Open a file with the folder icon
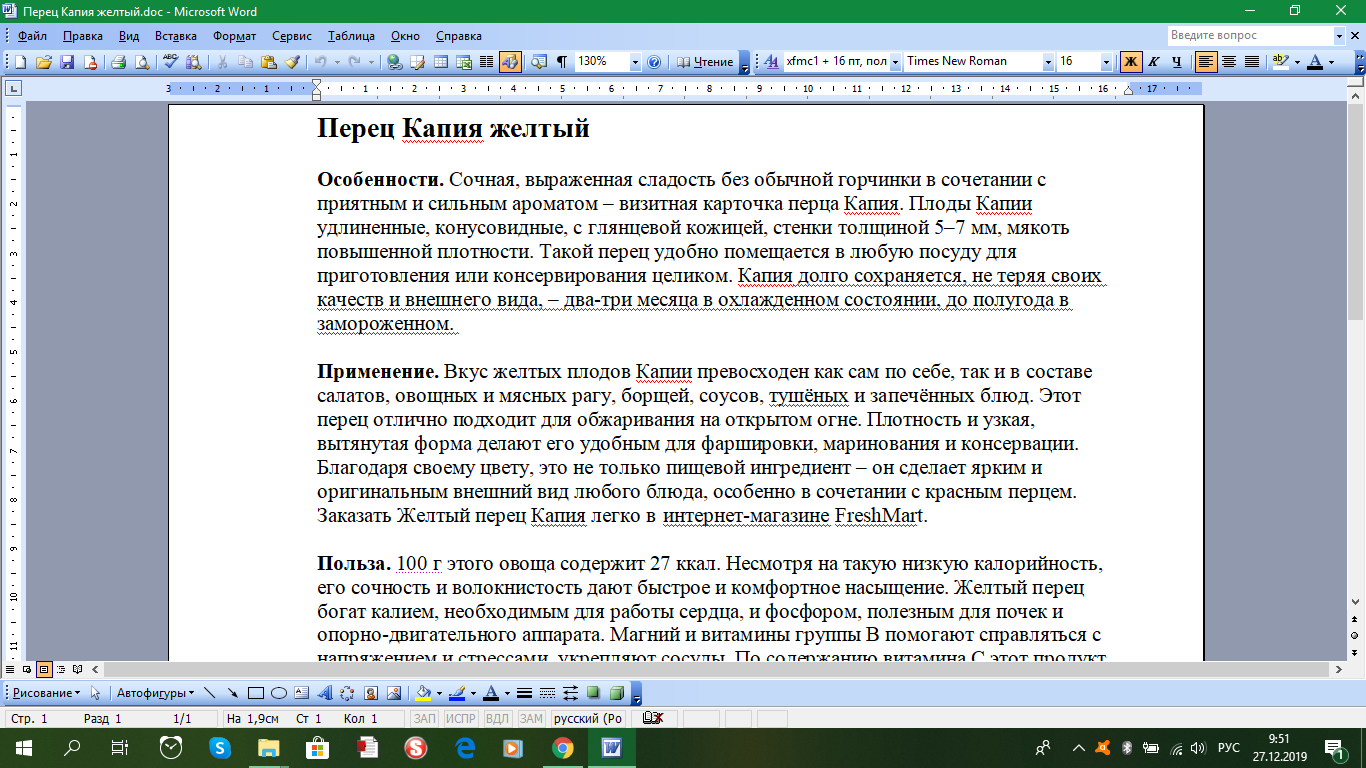This screenshot has width=1366, height=768. 44,61
